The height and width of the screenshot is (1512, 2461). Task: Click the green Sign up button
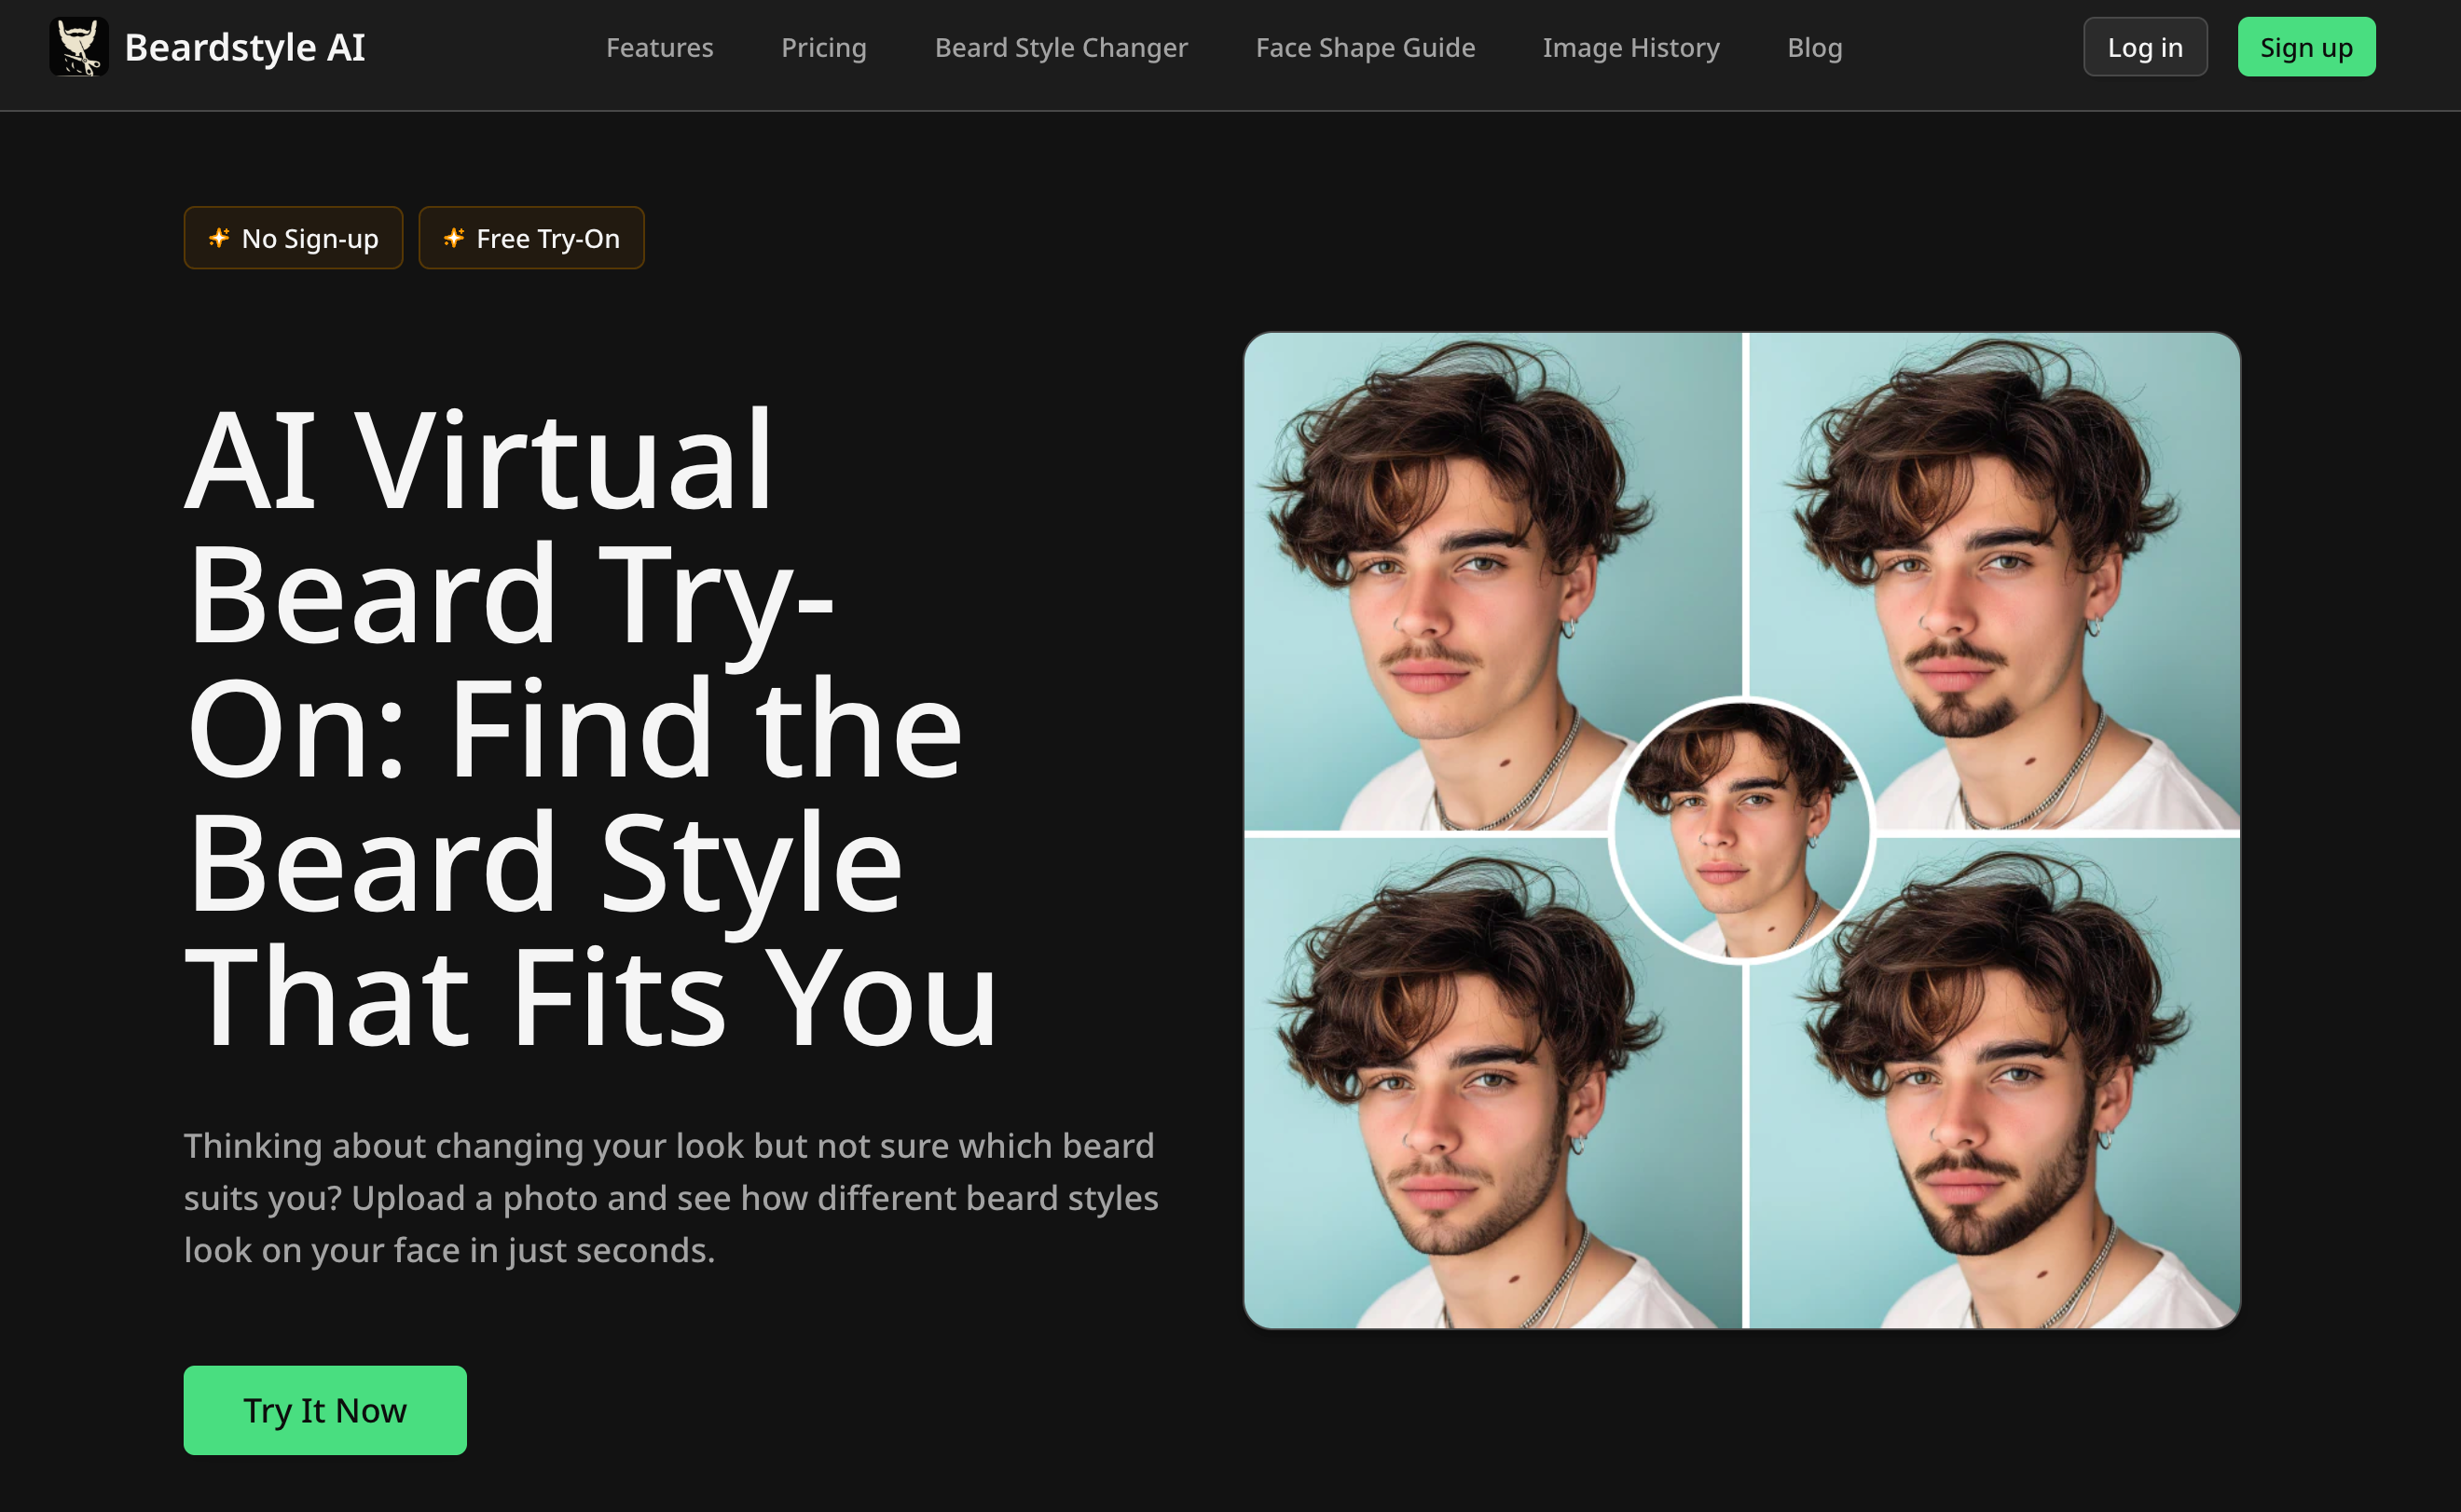click(x=2305, y=47)
